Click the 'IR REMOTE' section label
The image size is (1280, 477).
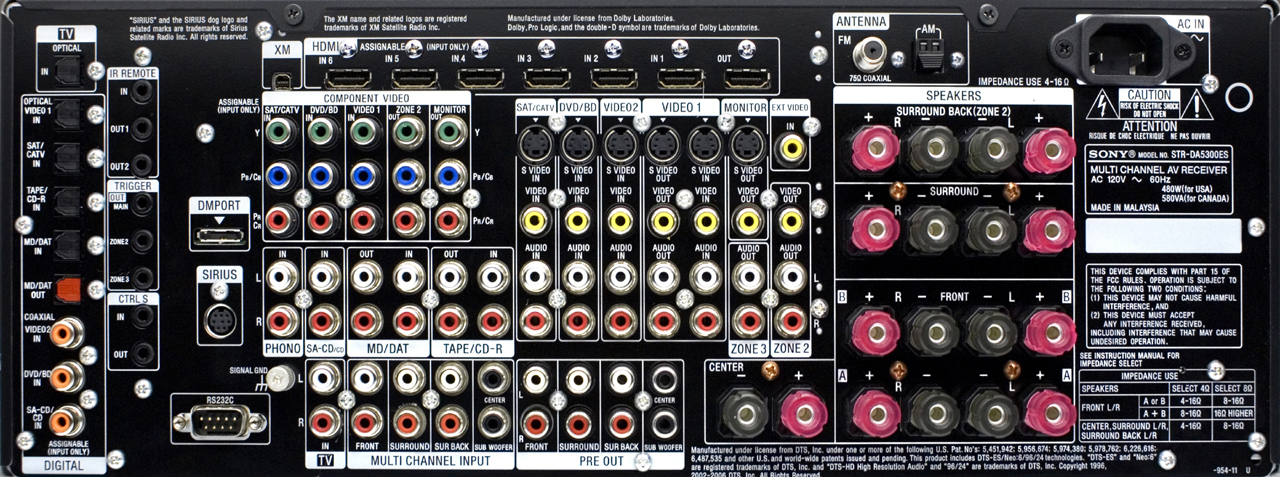click(134, 73)
